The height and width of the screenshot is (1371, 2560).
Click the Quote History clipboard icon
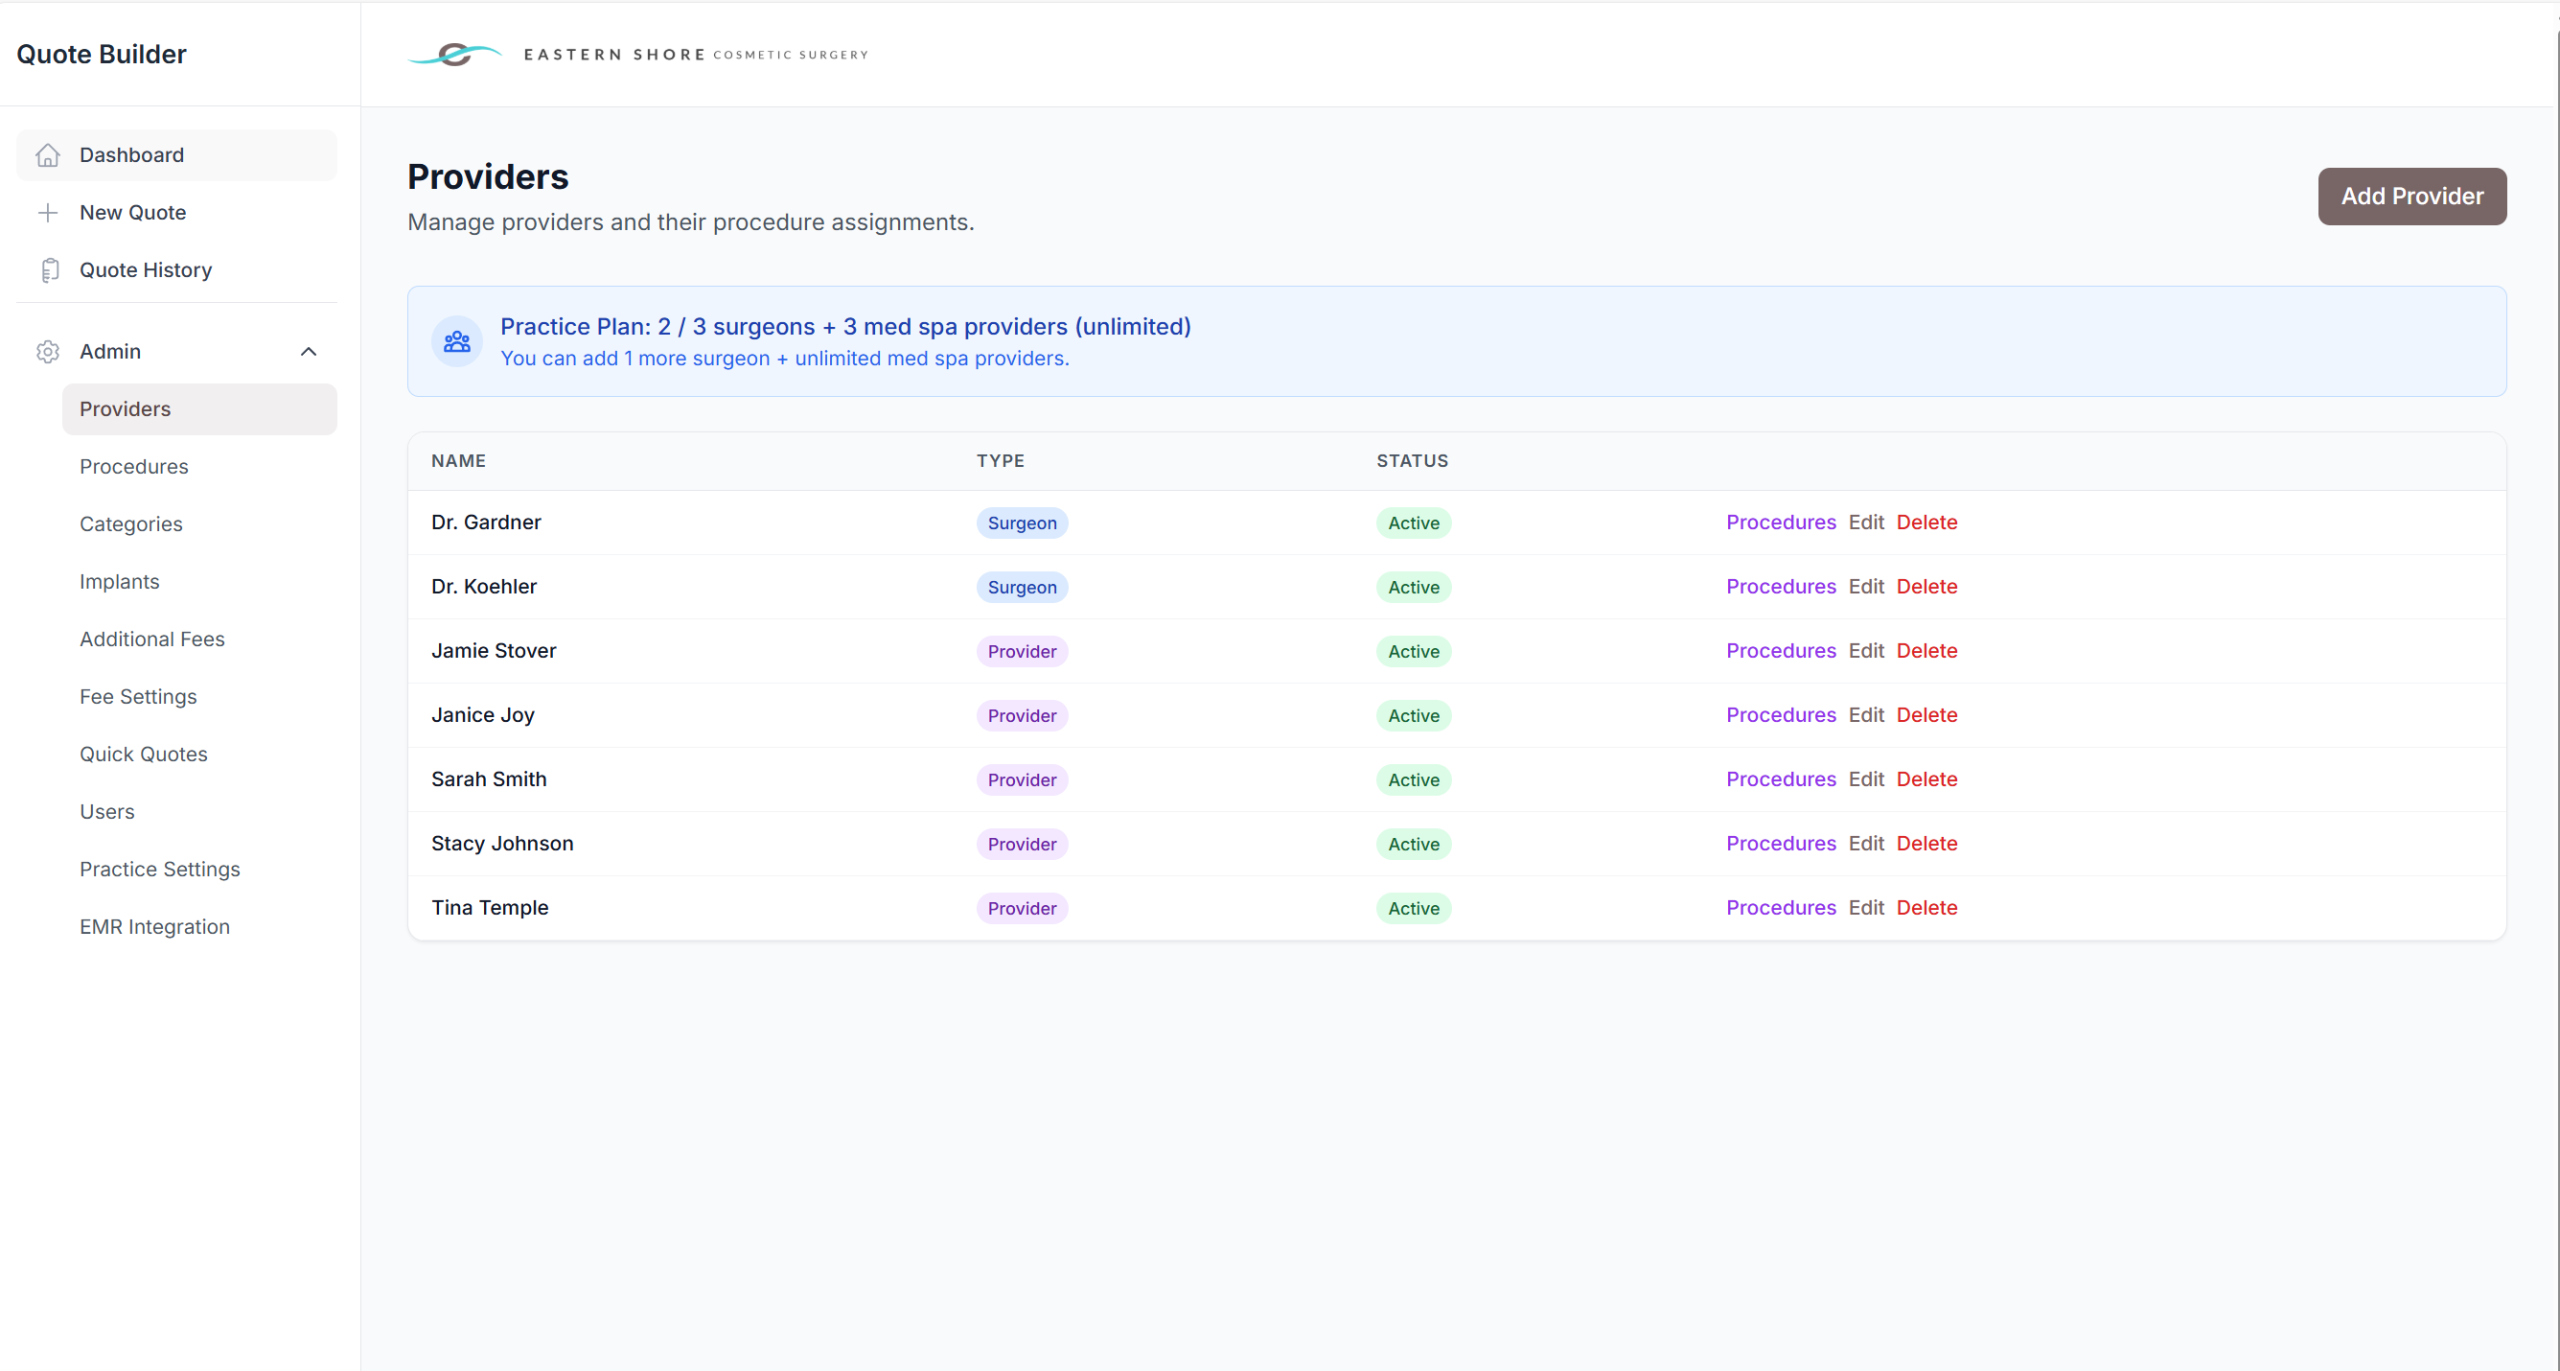49,270
